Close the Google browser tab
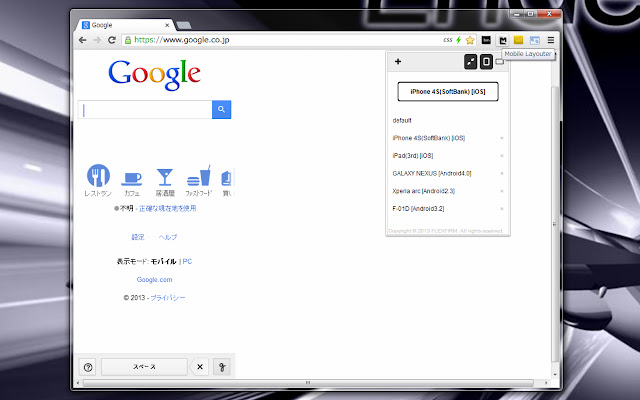 [167, 25]
